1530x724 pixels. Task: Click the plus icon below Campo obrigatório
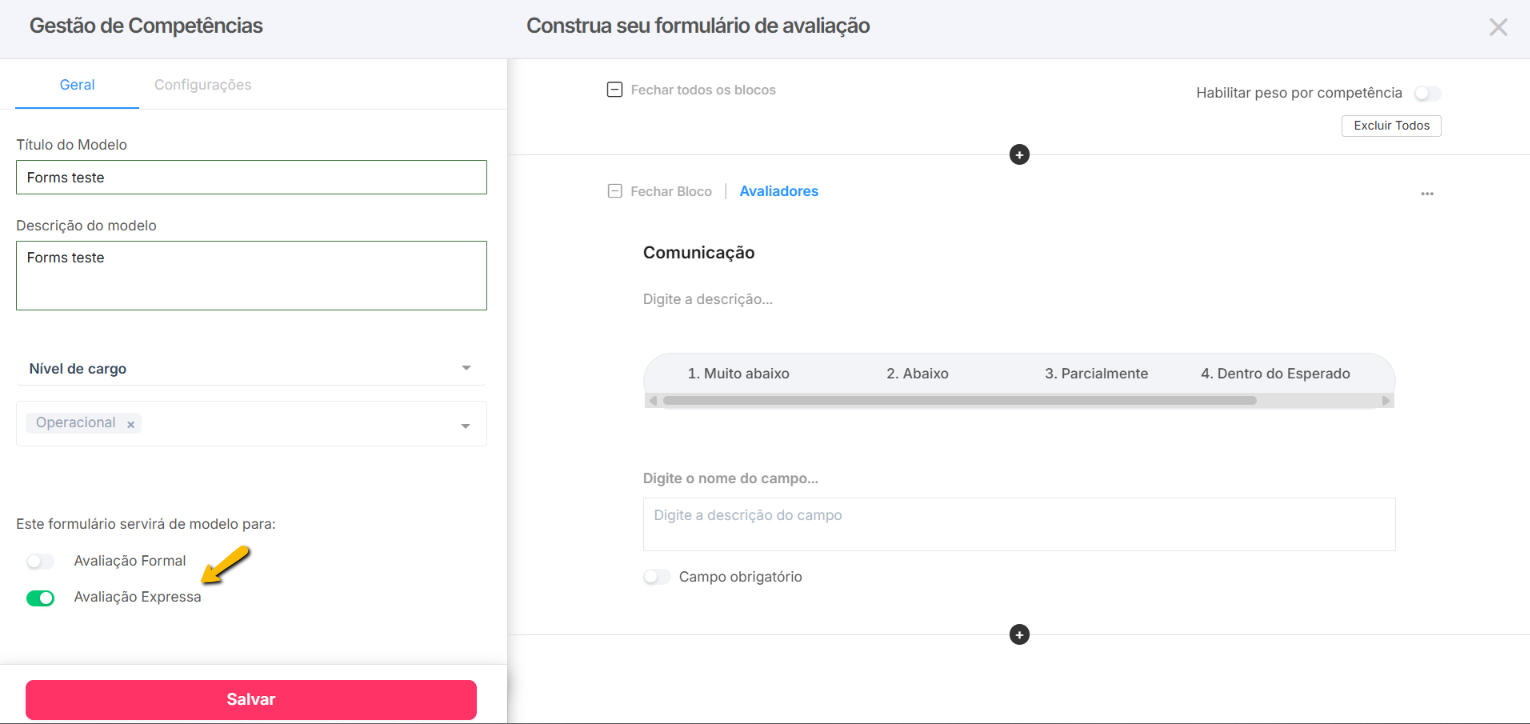click(1019, 635)
